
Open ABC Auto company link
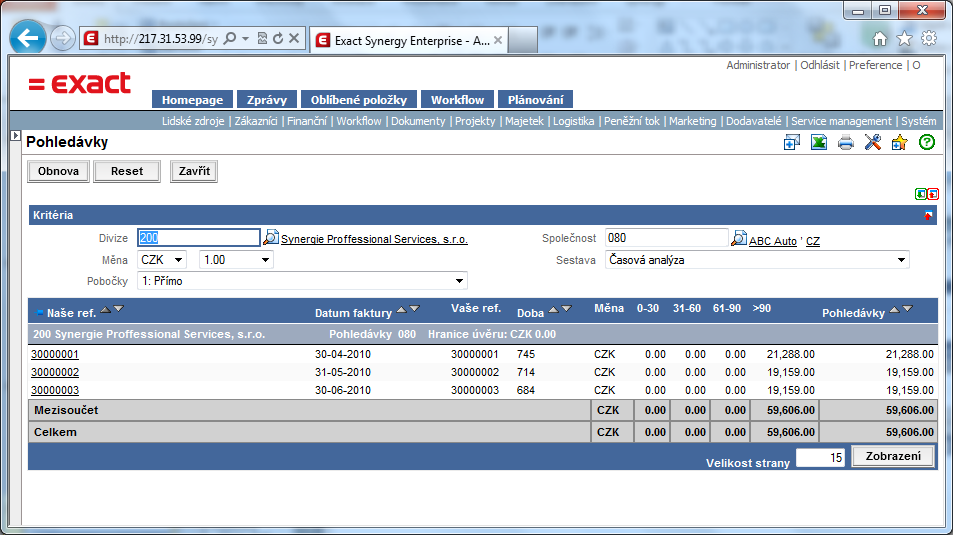point(772,241)
